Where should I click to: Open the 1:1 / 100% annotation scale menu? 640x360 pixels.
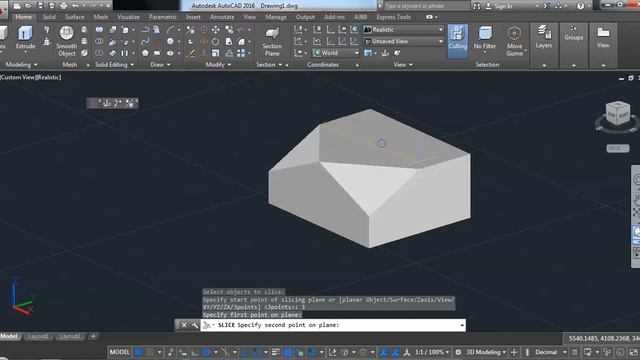click(432, 352)
